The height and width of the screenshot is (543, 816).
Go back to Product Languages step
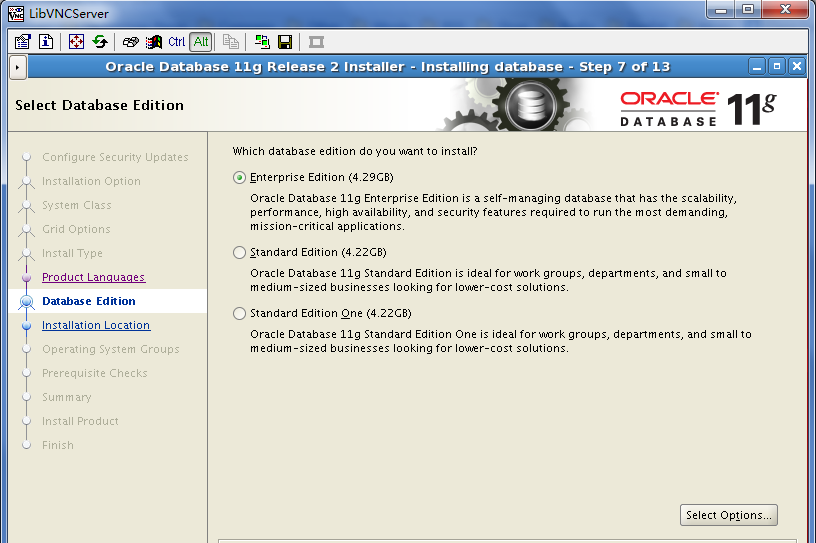coord(94,277)
